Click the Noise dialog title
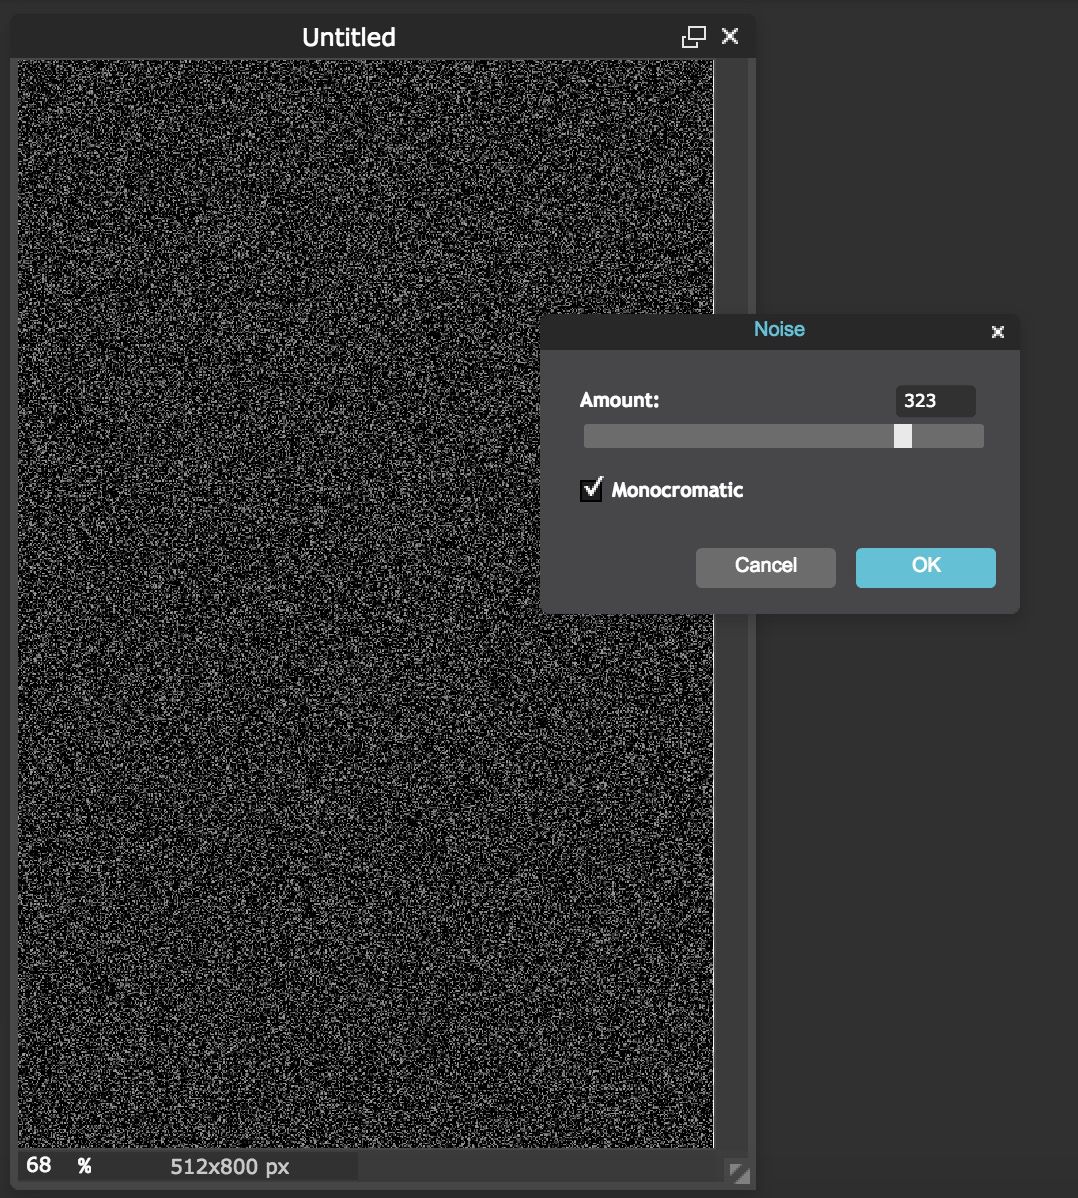The image size is (1078, 1198). (x=779, y=329)
